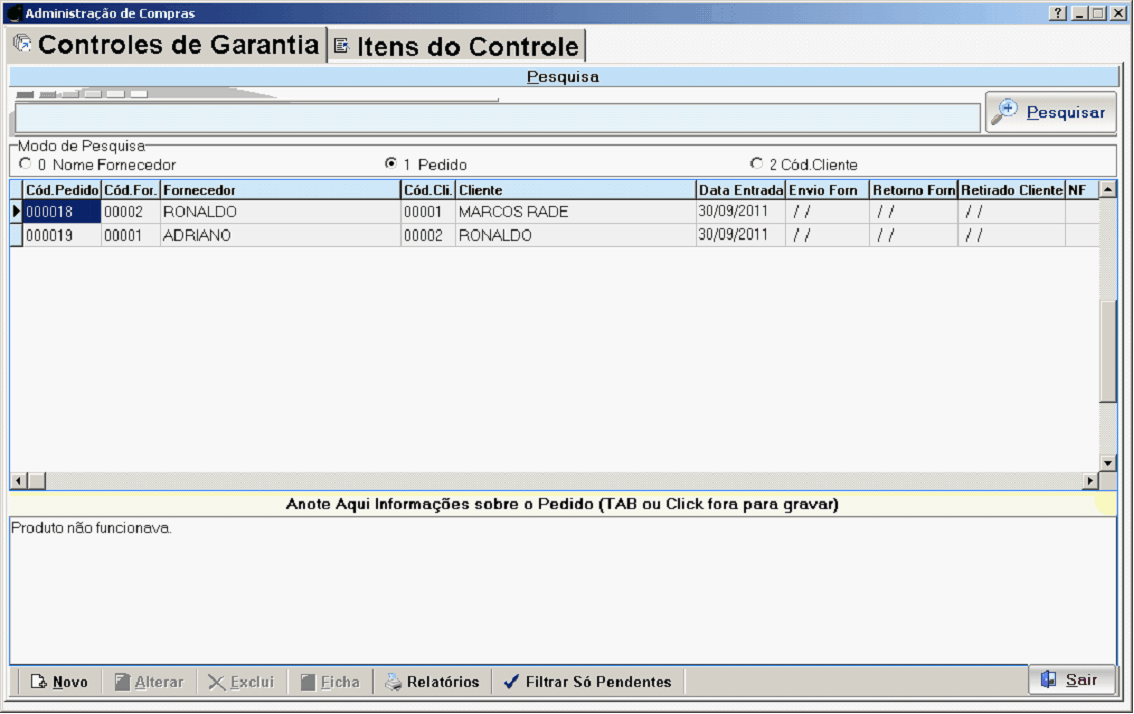1134x714 pixels.
Task: Select the Nome Fornecedor search mode
Action: (x=26, y=164)
